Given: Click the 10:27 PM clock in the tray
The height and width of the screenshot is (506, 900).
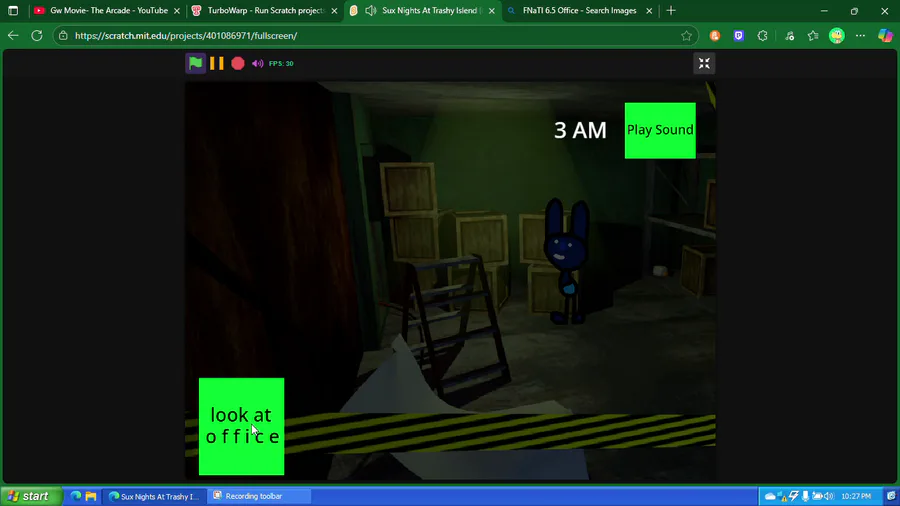Looking at the screenshot, I should (x=856, y=496).
